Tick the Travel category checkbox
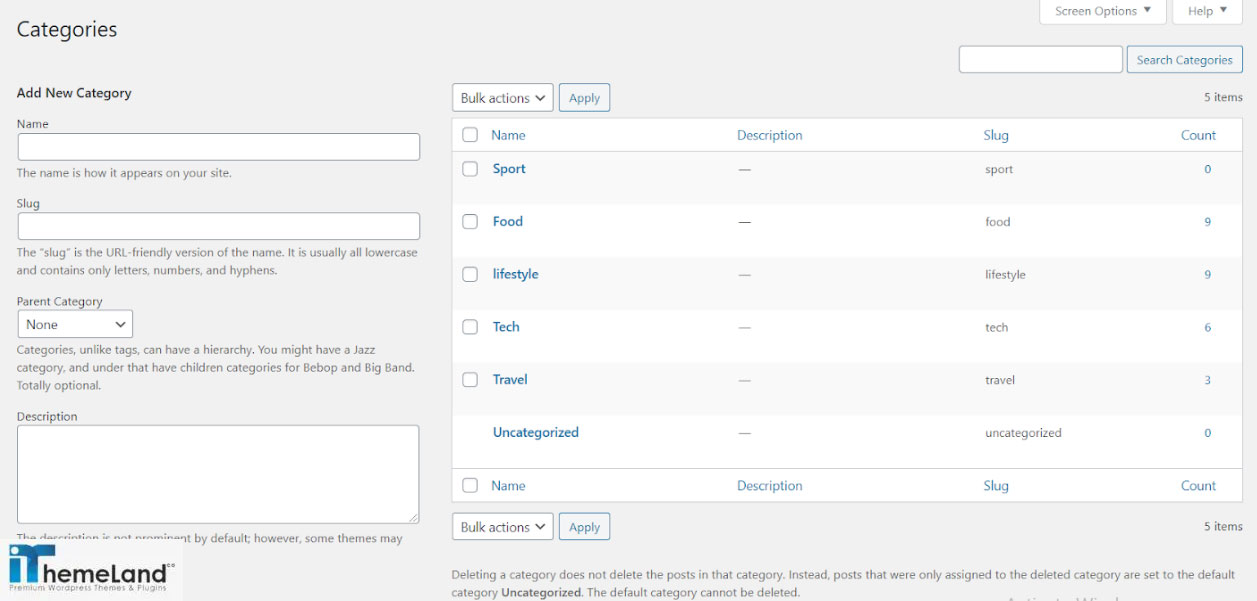The image size is (1257, 601). 470,380
